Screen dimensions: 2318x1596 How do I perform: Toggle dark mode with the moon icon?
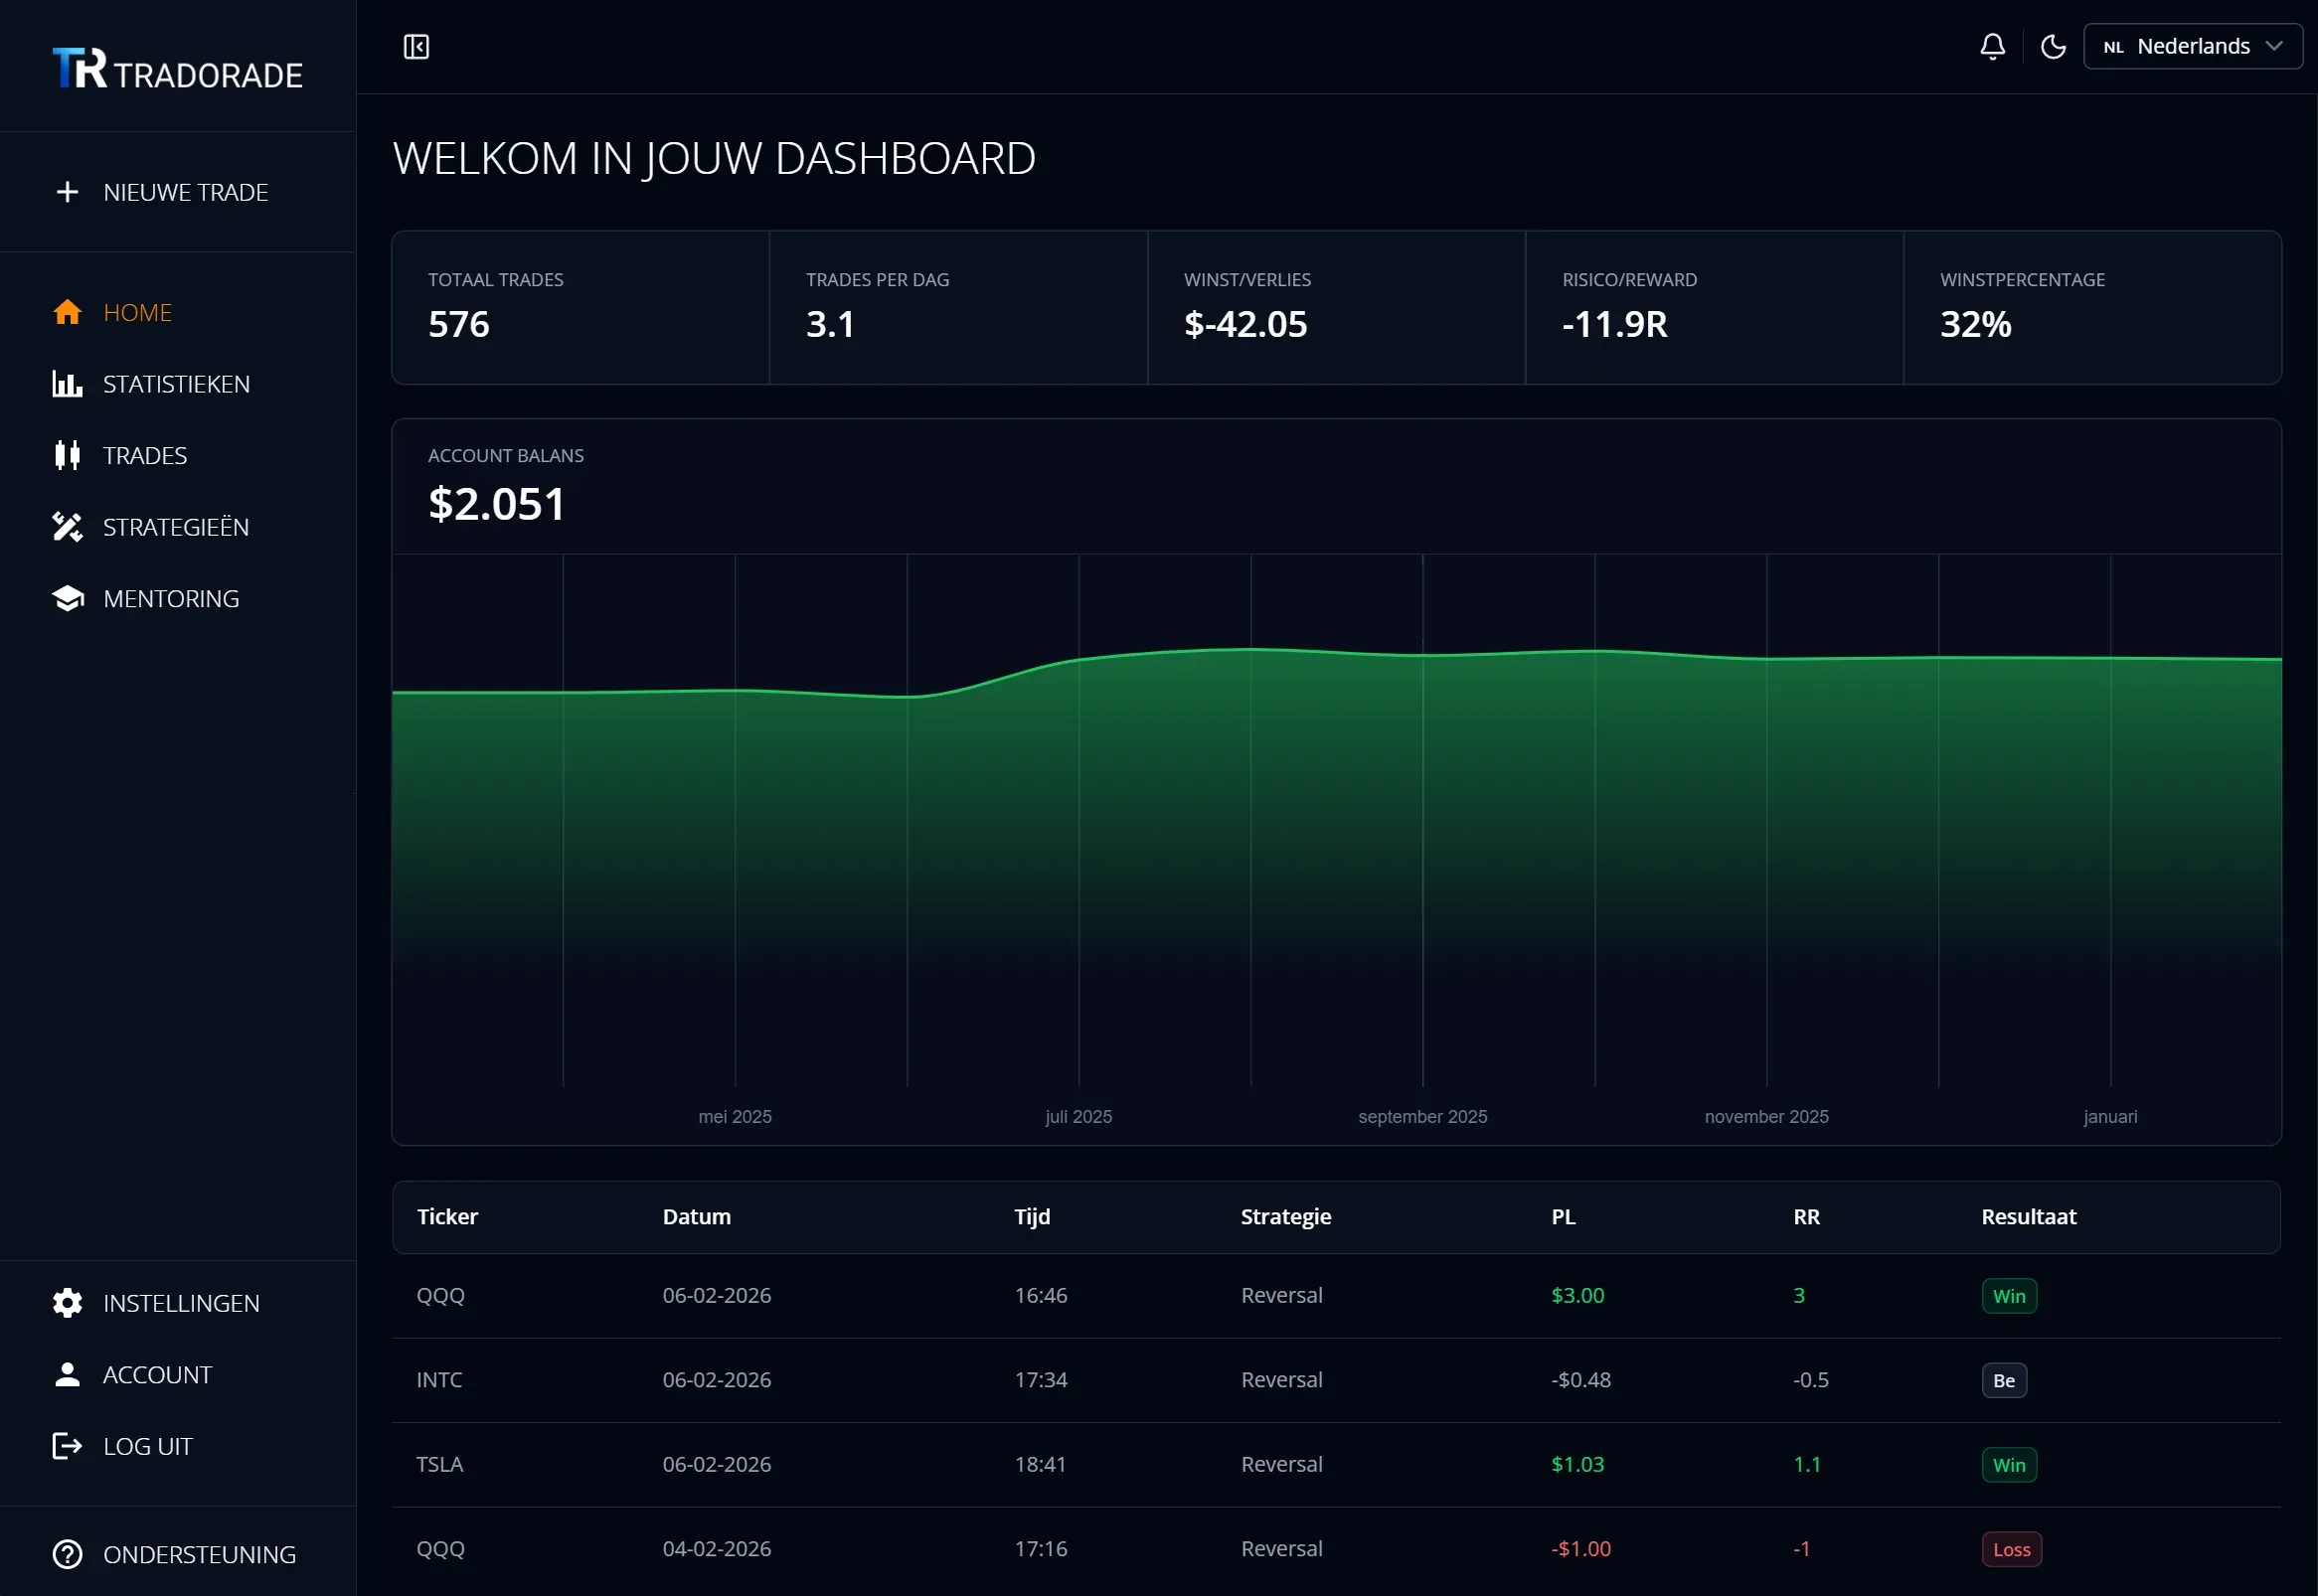(2054, 46)
